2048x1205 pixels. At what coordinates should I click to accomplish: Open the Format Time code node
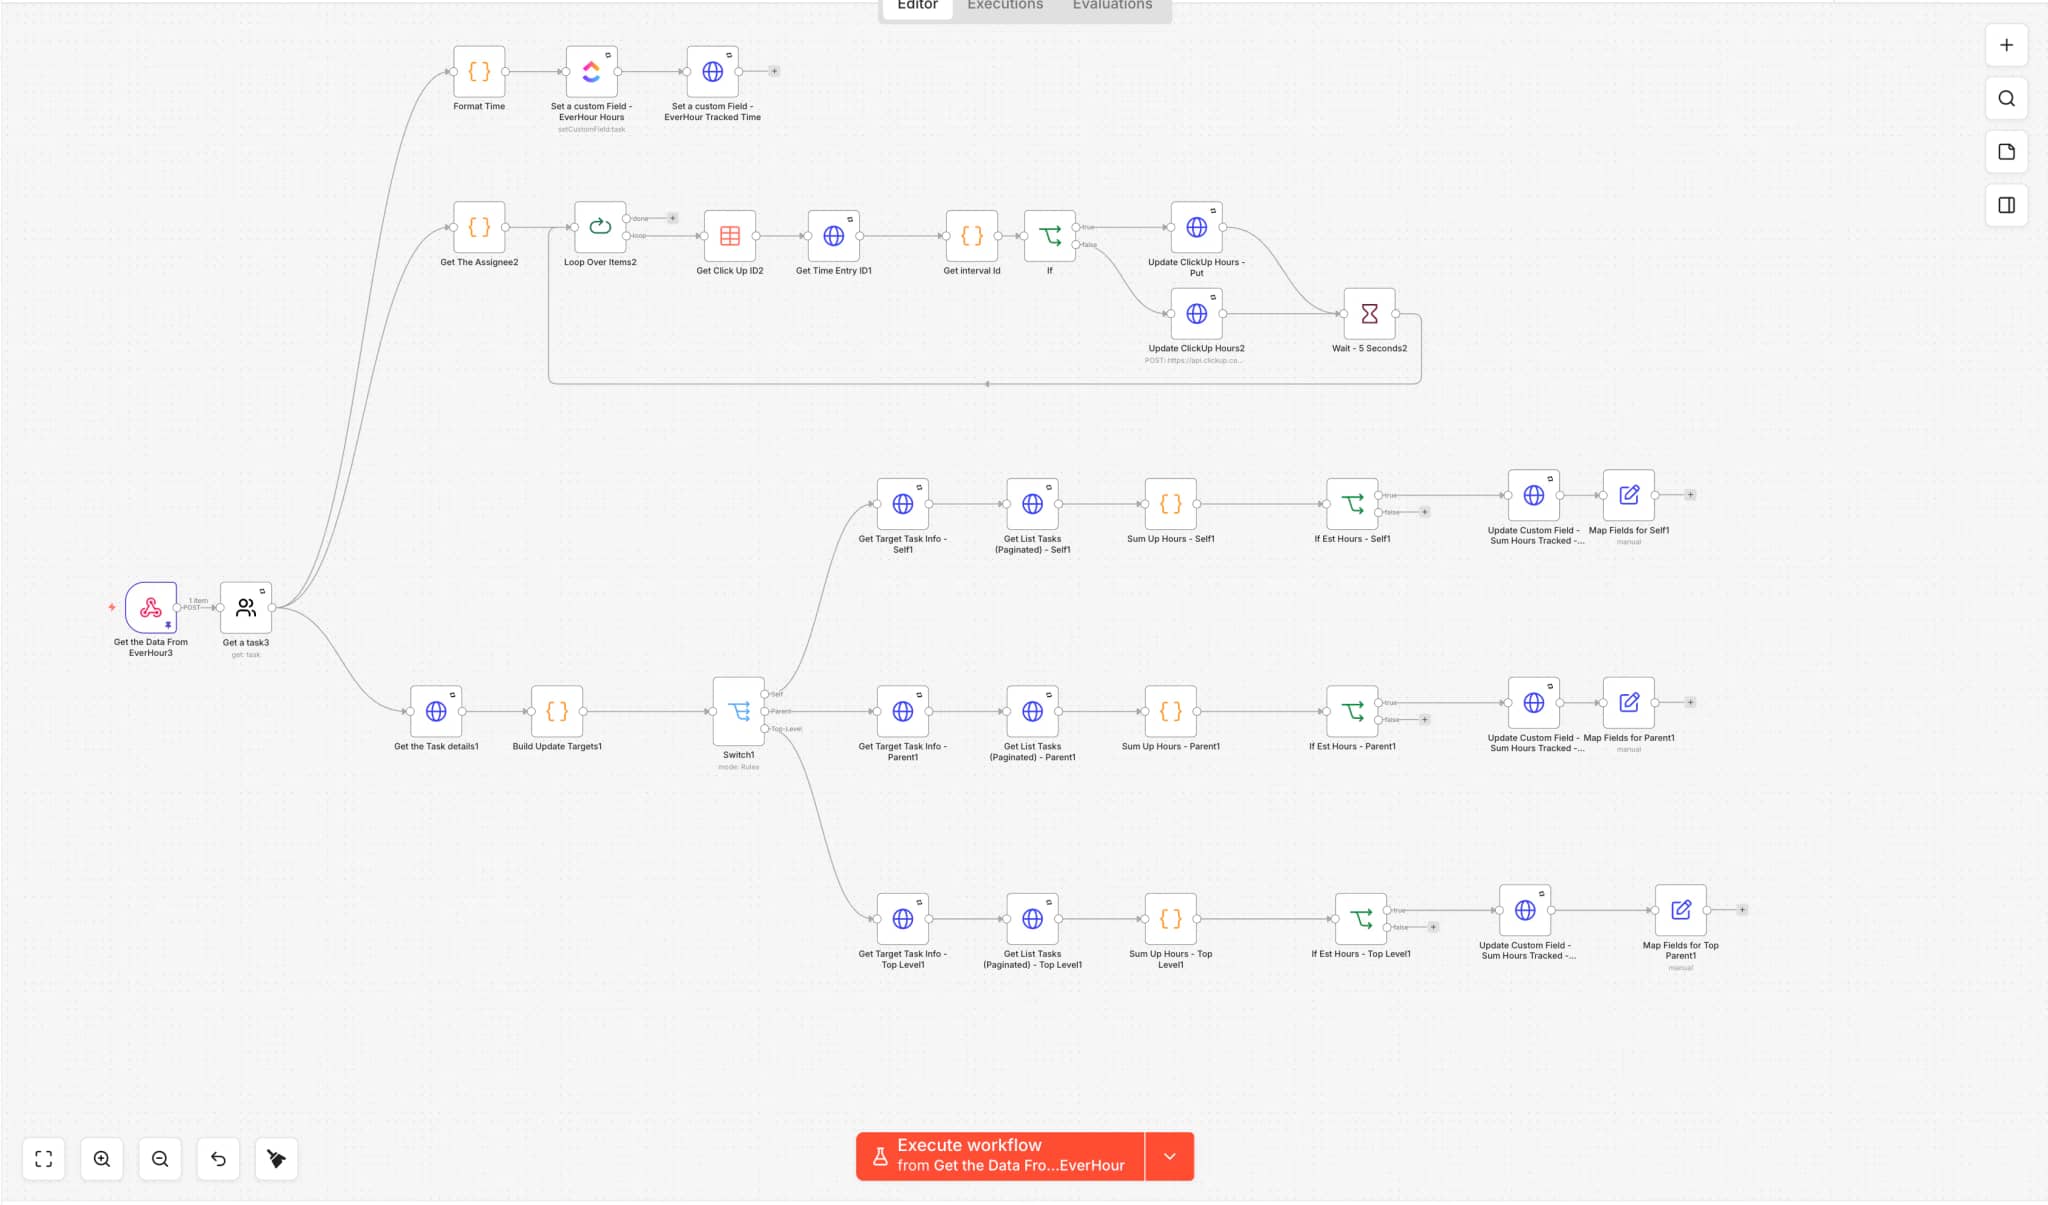[x=479, y=72]
